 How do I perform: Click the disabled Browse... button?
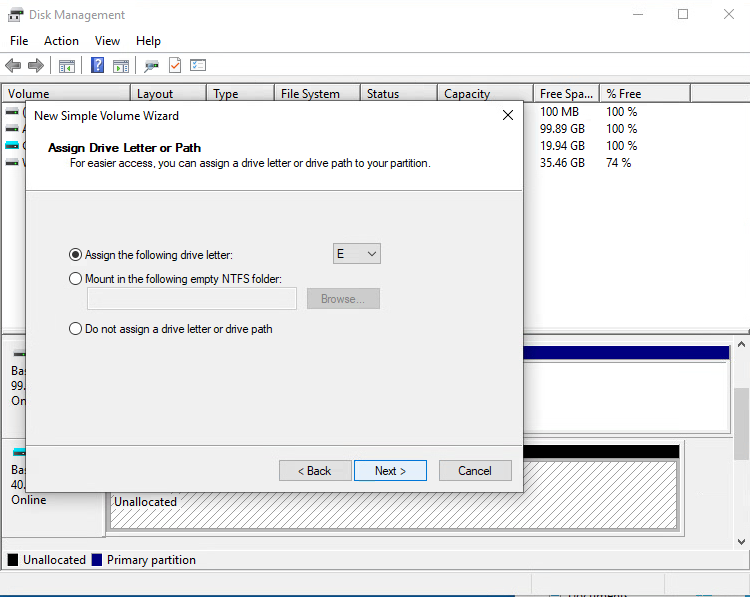tap(343, 298)
